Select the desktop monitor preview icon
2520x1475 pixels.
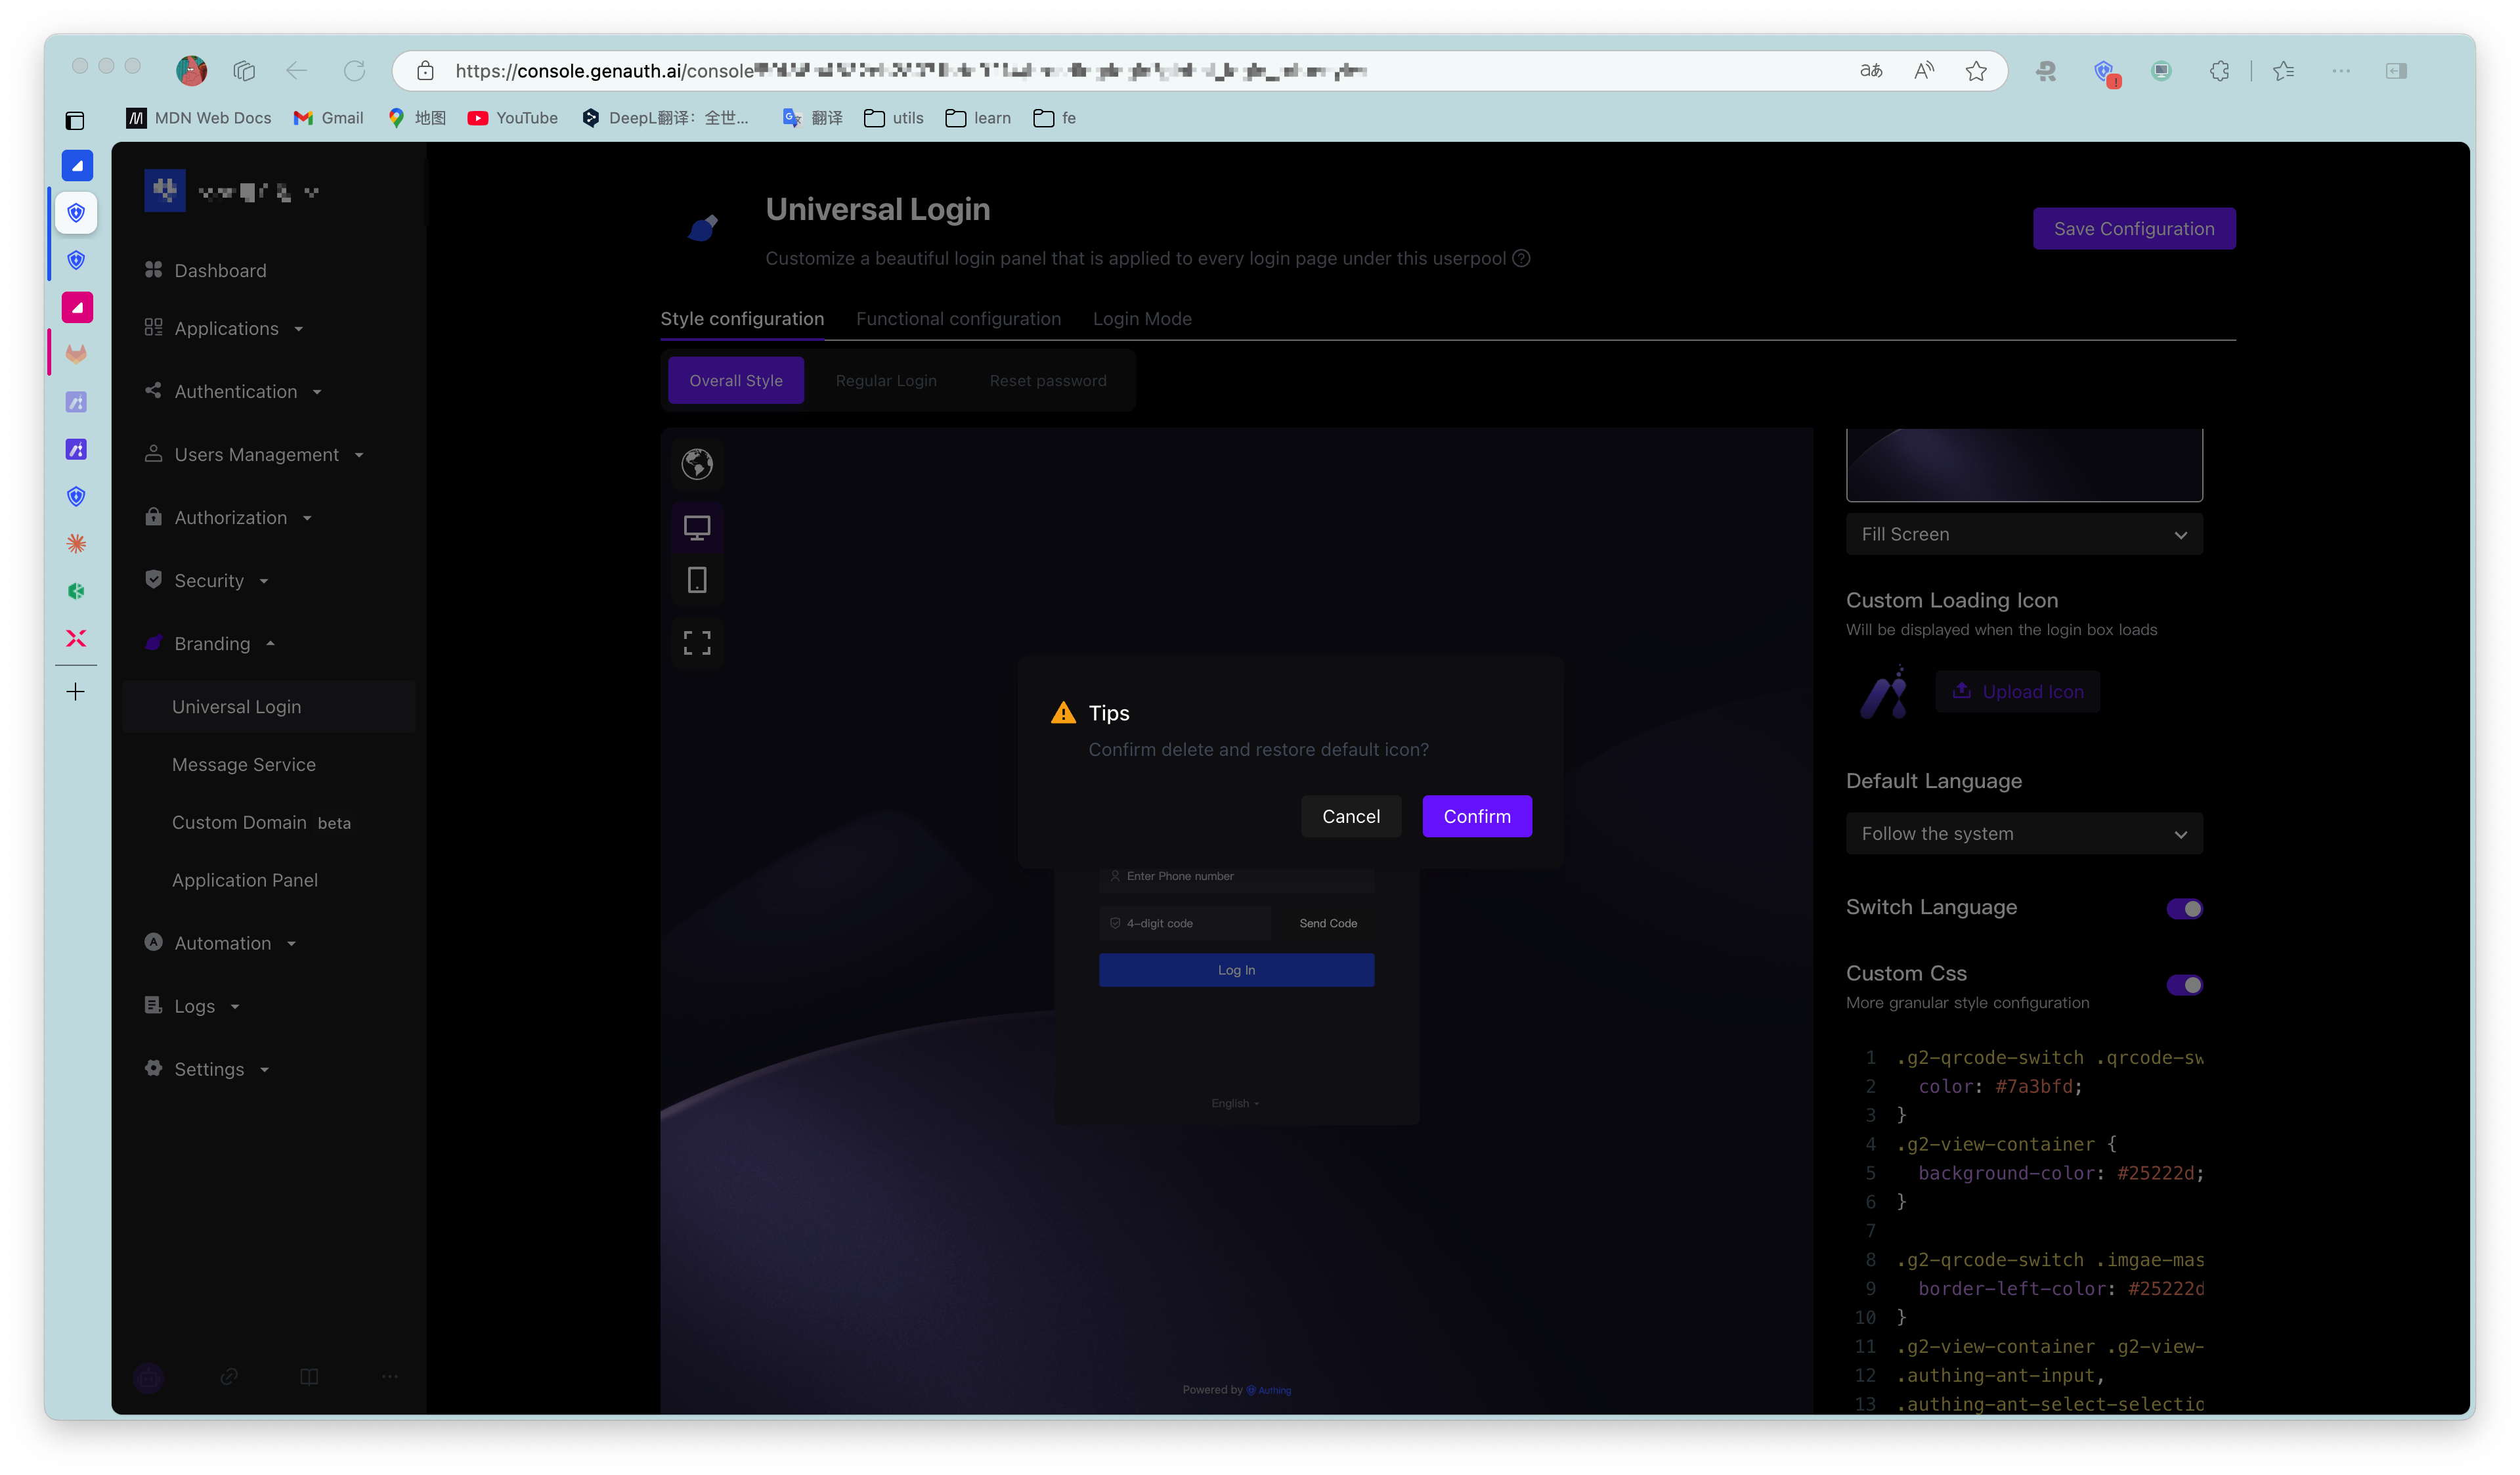697,527
